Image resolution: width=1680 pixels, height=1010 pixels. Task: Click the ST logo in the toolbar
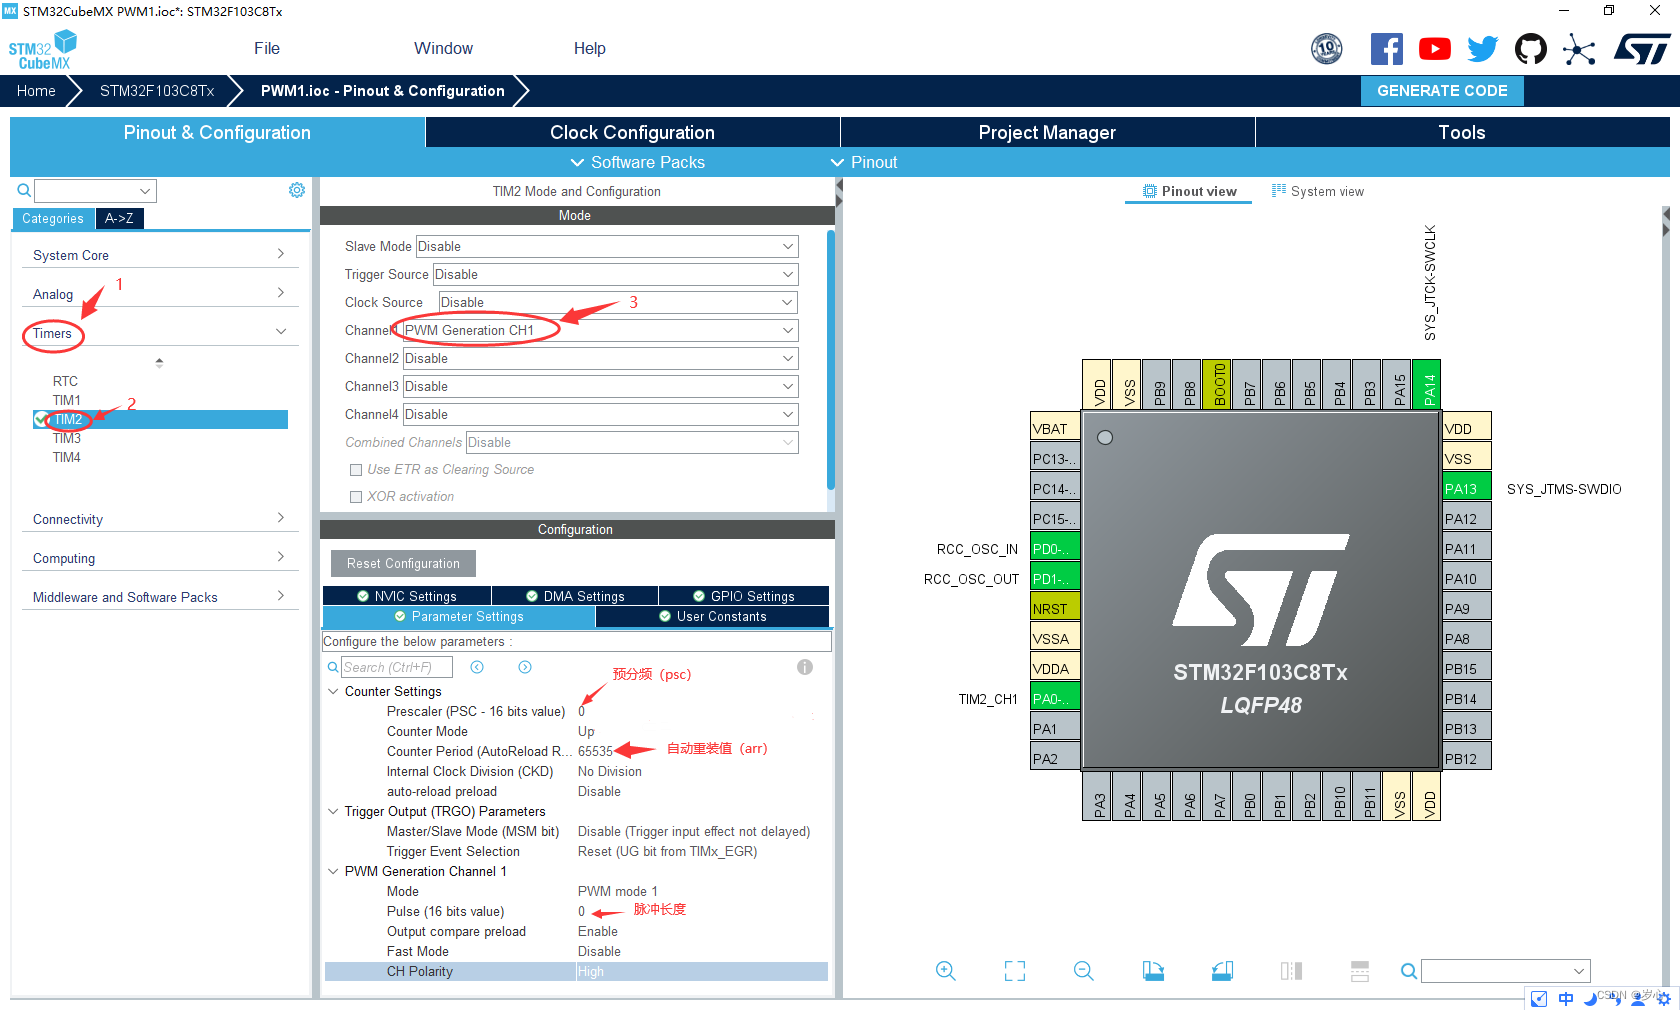(1642, 47)
